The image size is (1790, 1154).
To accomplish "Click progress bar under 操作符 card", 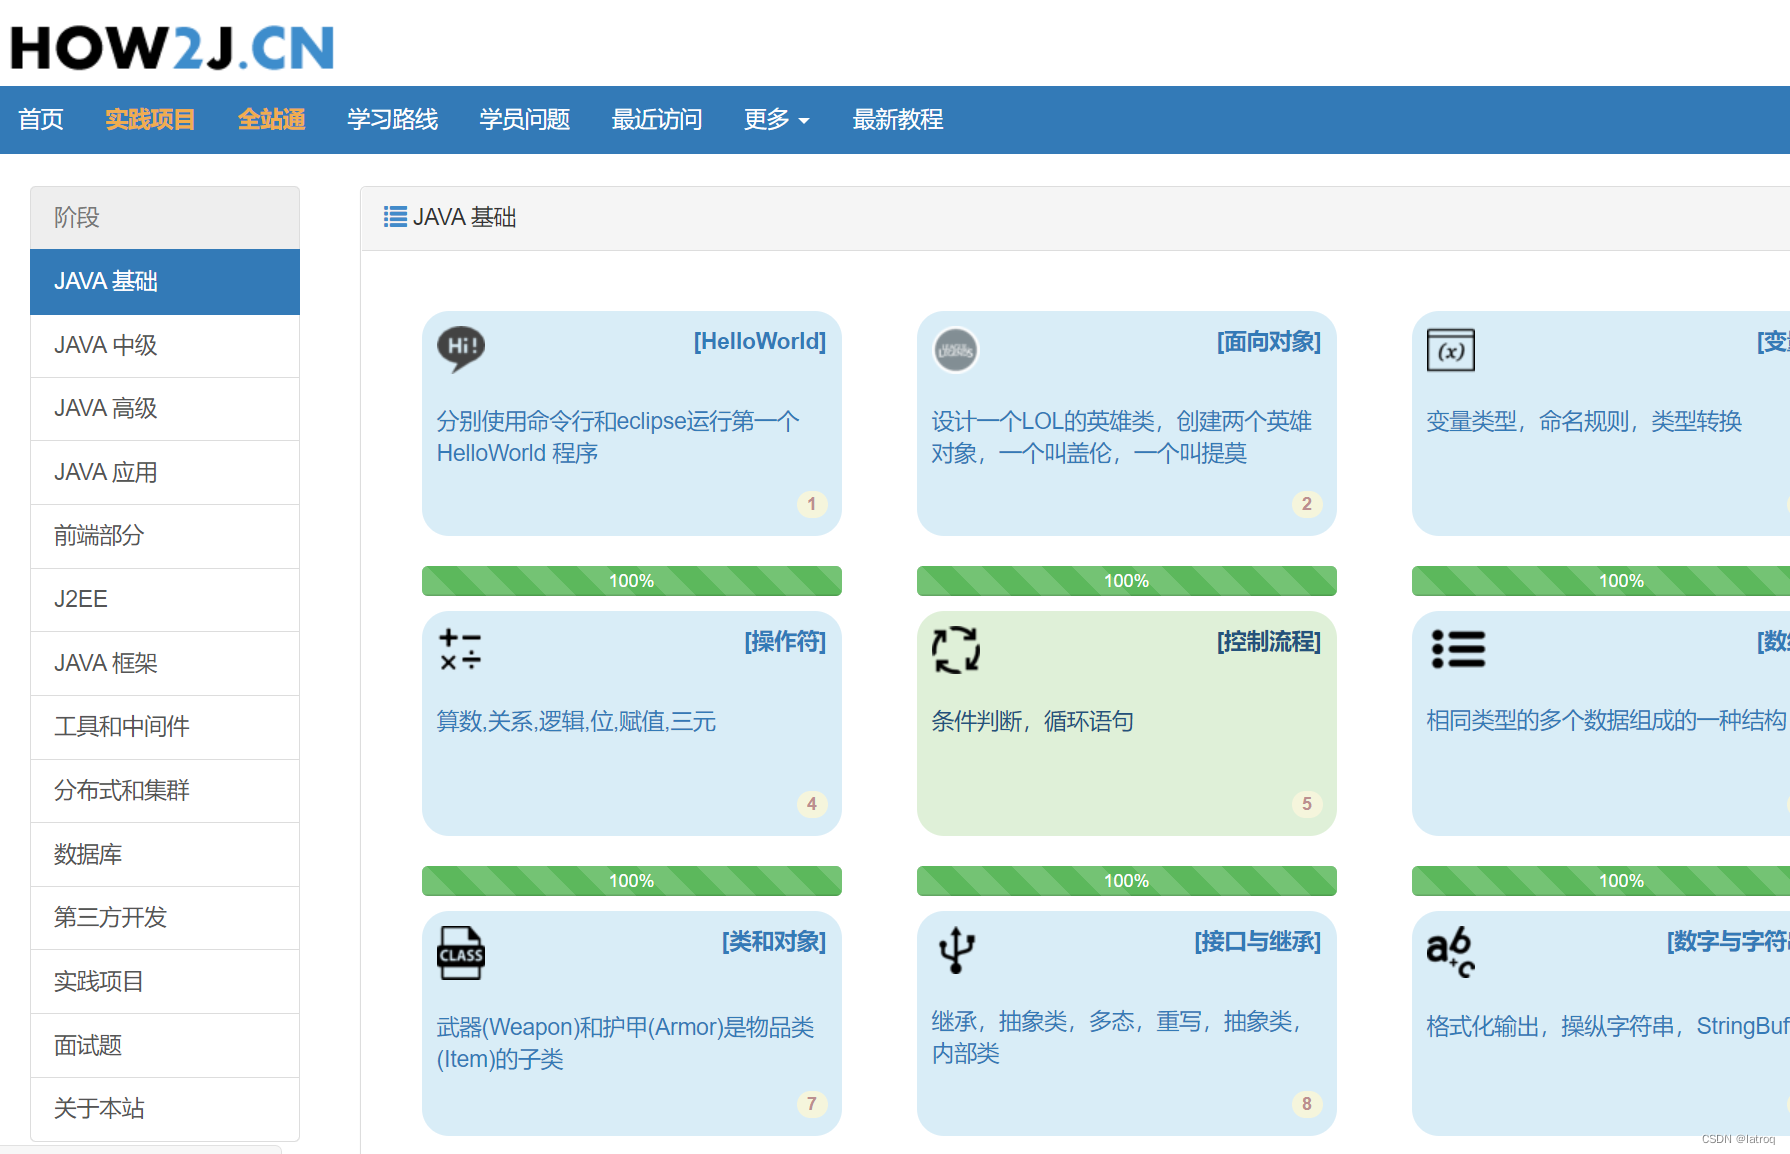I will pyautogui.click(x=632, y=881).
